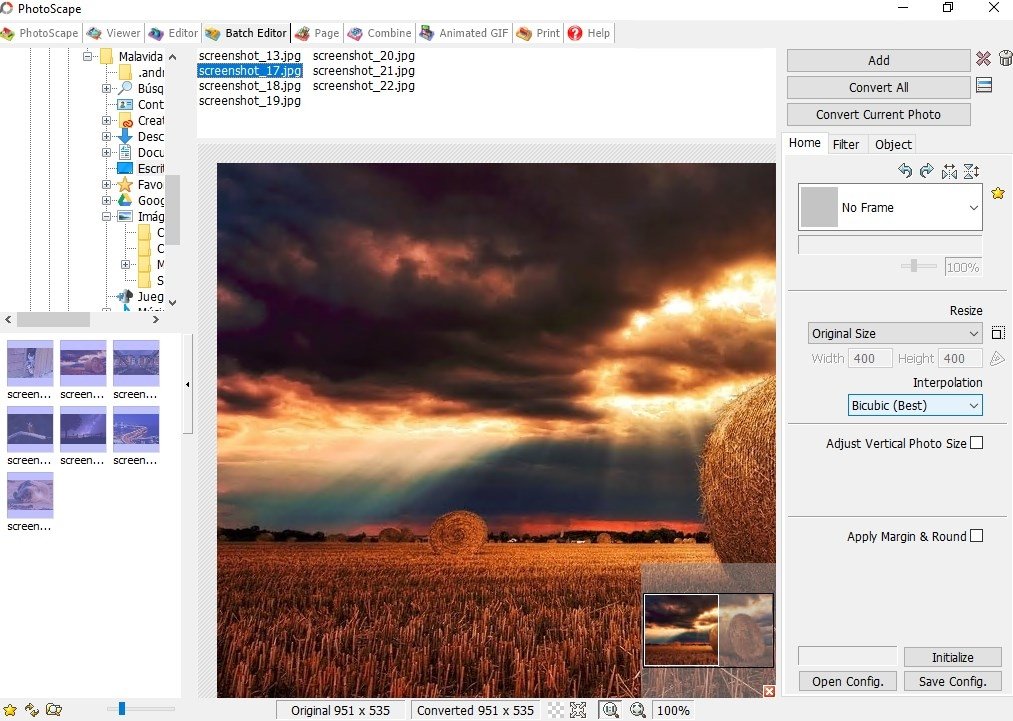Click the zoom magnifier icon beside 100%
Viewport: 1013px width, 721px height.
(638, 710)
